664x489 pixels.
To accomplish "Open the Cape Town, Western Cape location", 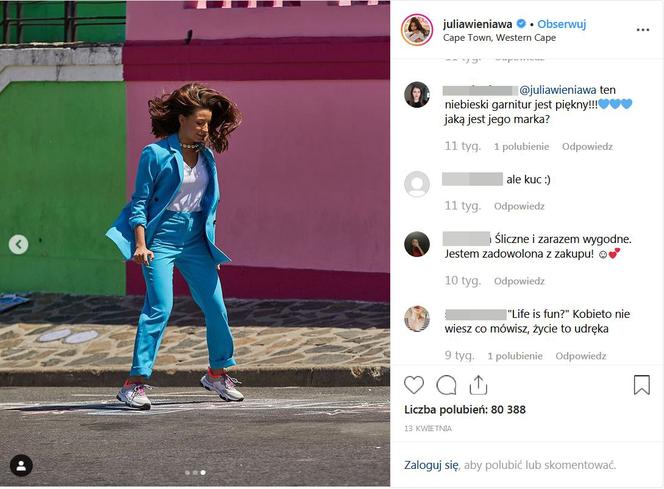I will click(499, 38).
